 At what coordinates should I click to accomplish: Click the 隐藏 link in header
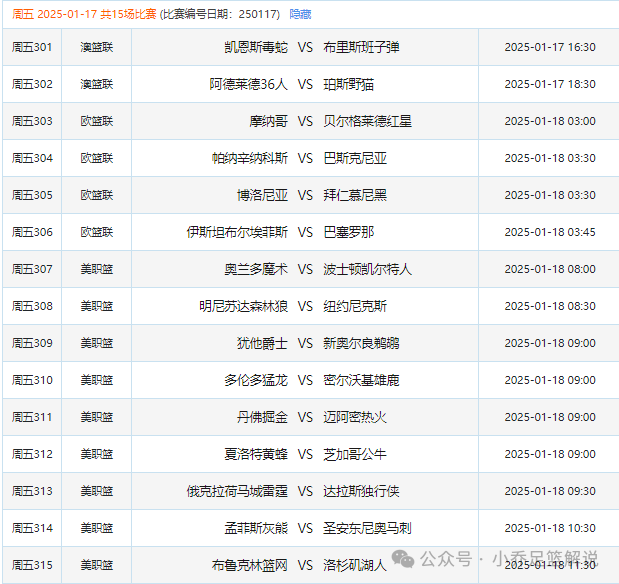tap(300, 13)
